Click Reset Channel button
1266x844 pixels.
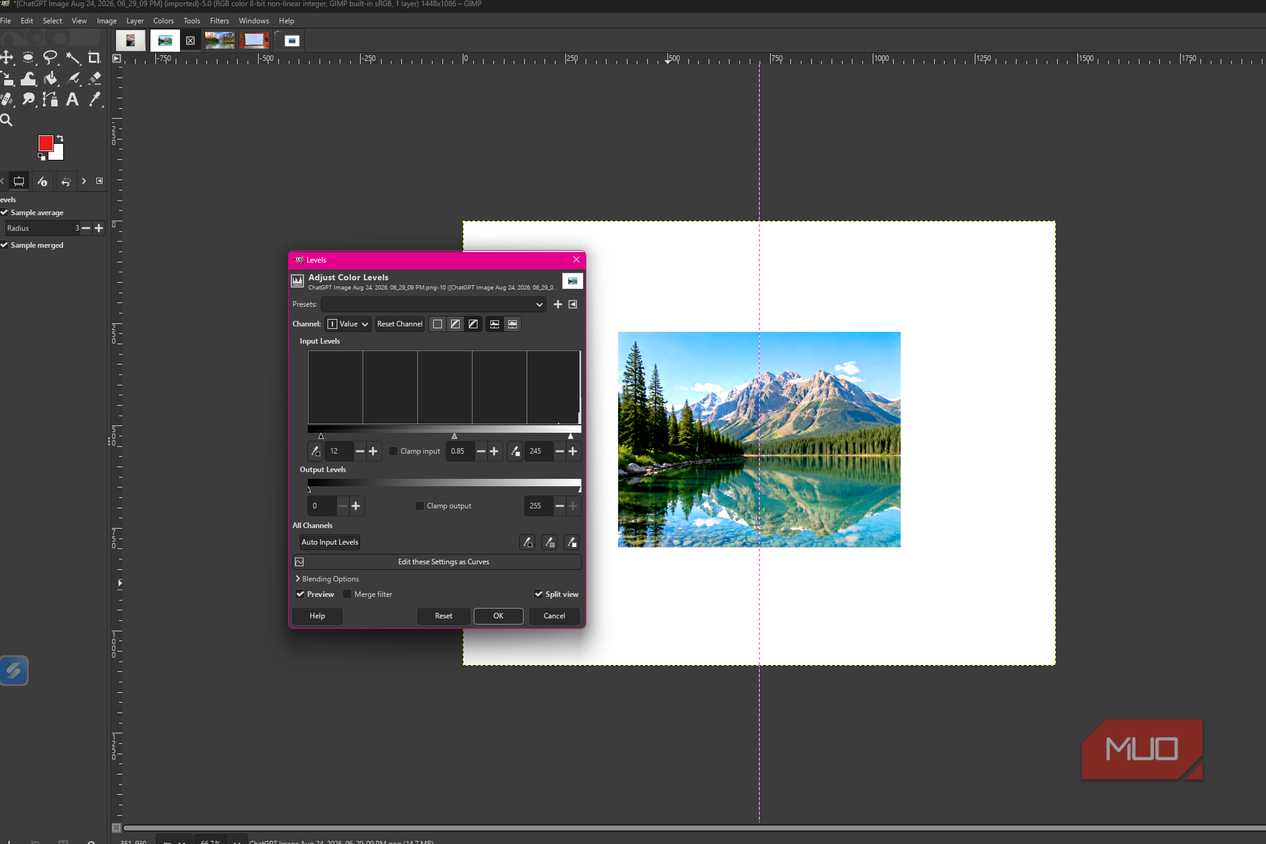(400, 324)
